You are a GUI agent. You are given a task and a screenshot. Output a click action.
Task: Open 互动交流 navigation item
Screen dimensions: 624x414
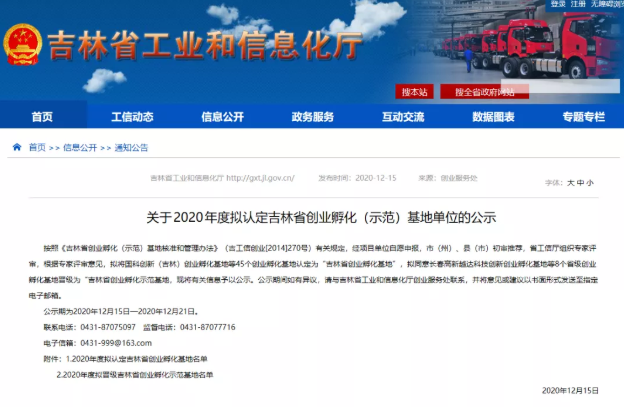point(402,117)
